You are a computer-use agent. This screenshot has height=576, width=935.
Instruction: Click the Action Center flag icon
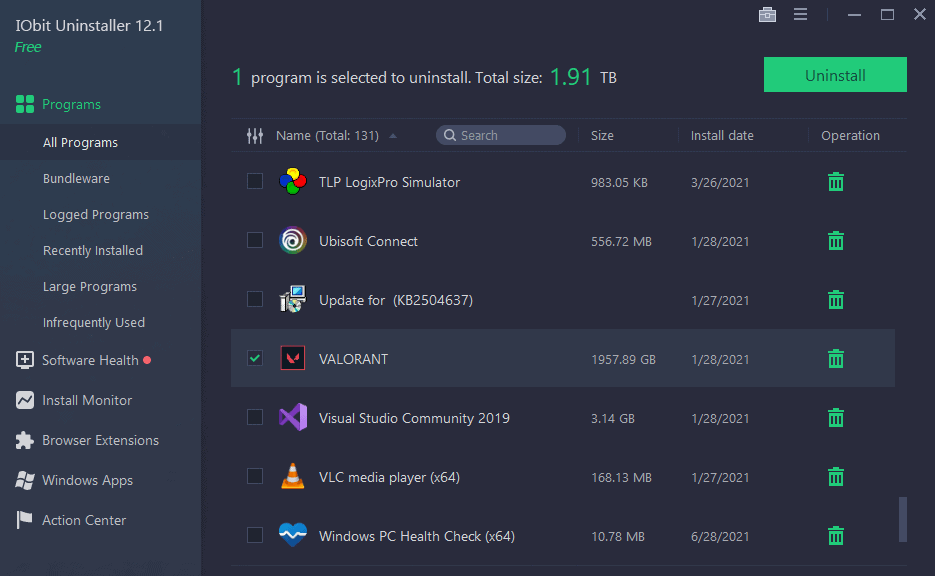coord(24,520)
